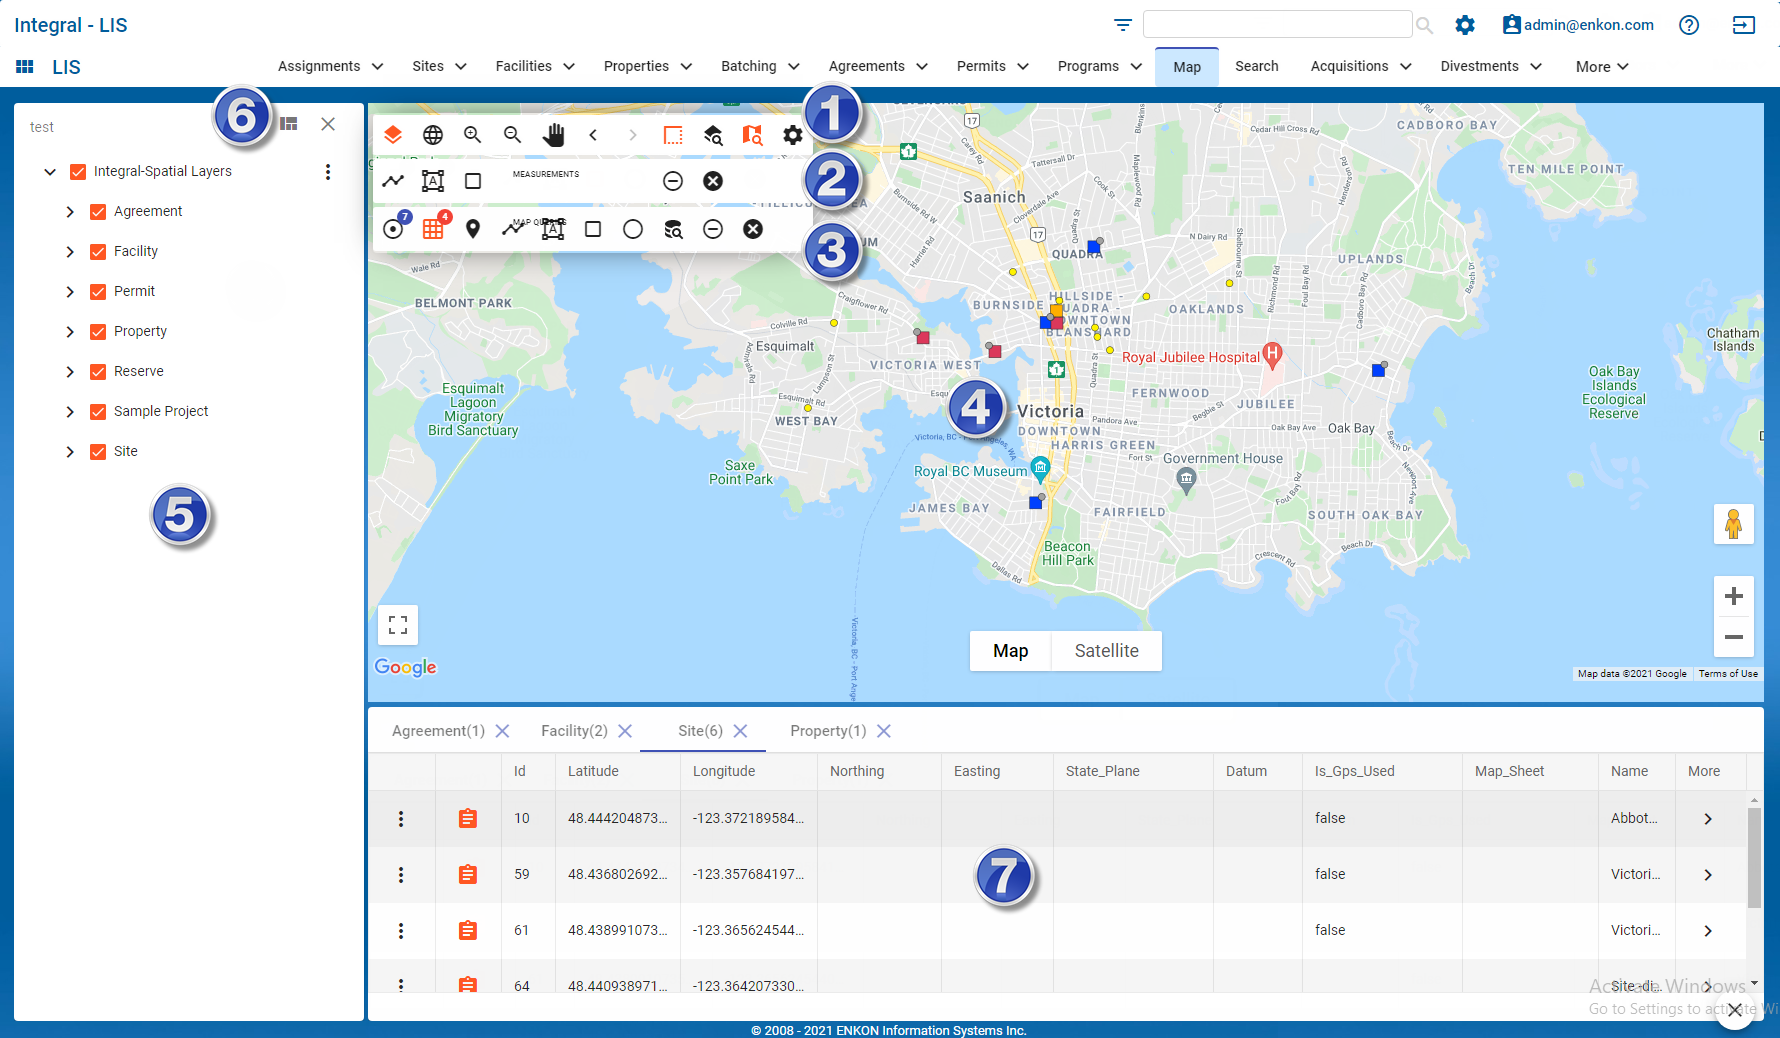The height and width of the screenshot is (1038, 1780).
Task: Select the circle query tool
Action: (633, 229)
